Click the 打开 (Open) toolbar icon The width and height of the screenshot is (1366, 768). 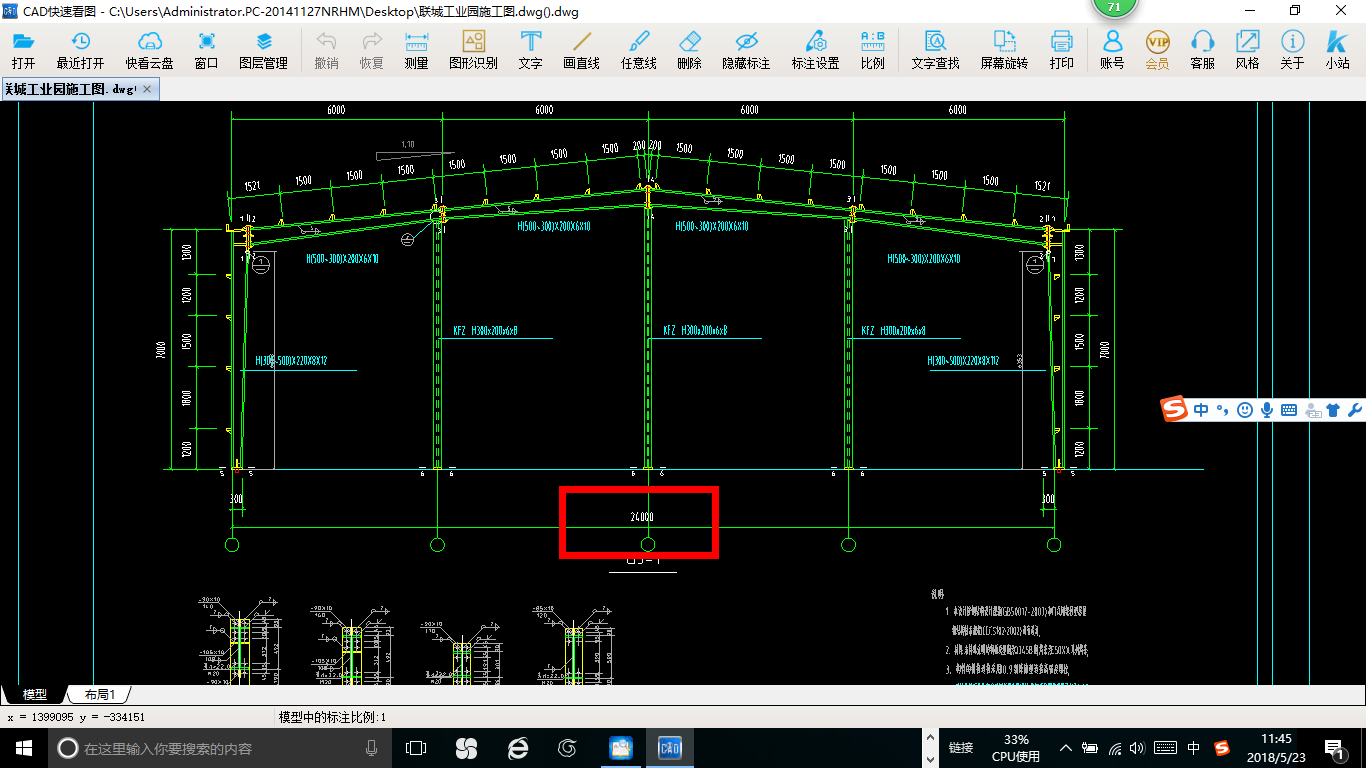pos(23,49)
